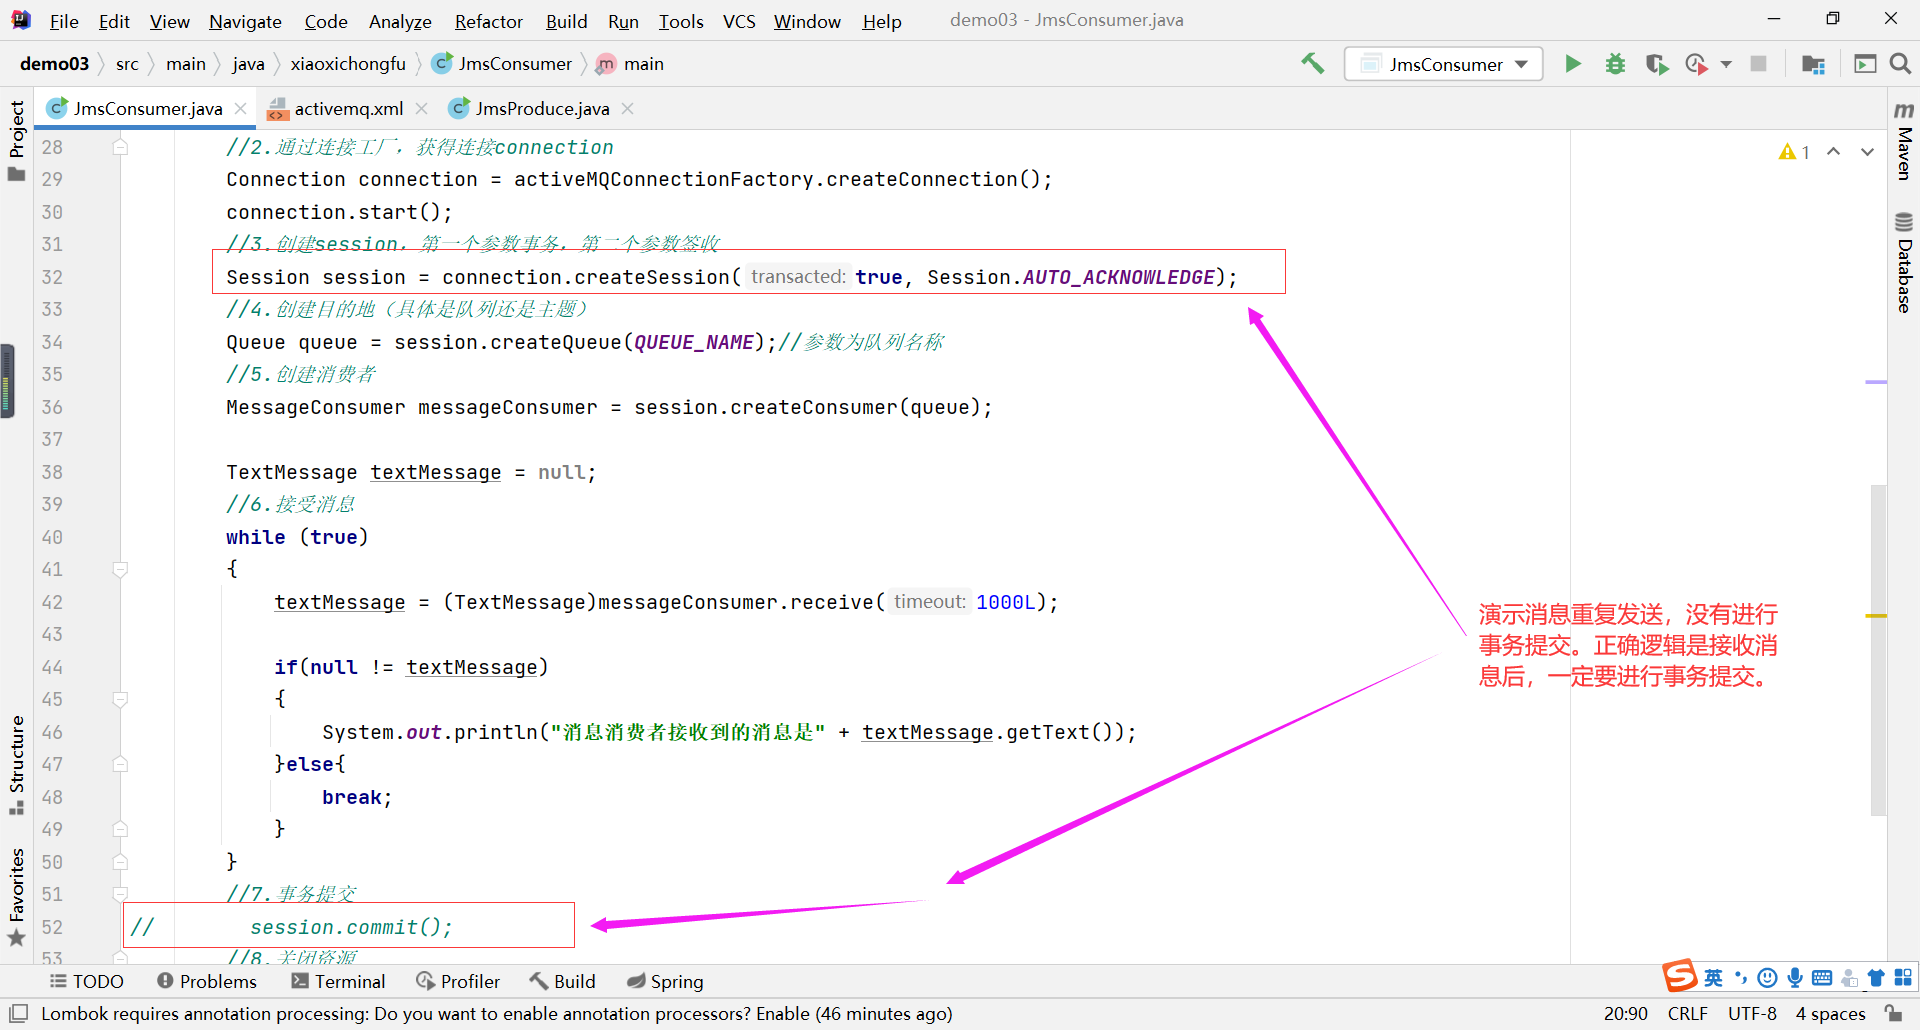Click the JmsConsumer class breadcrumb
The width and height of the screenshot is (1920, 1030).
pyautogui.click(x=502, y=64)
